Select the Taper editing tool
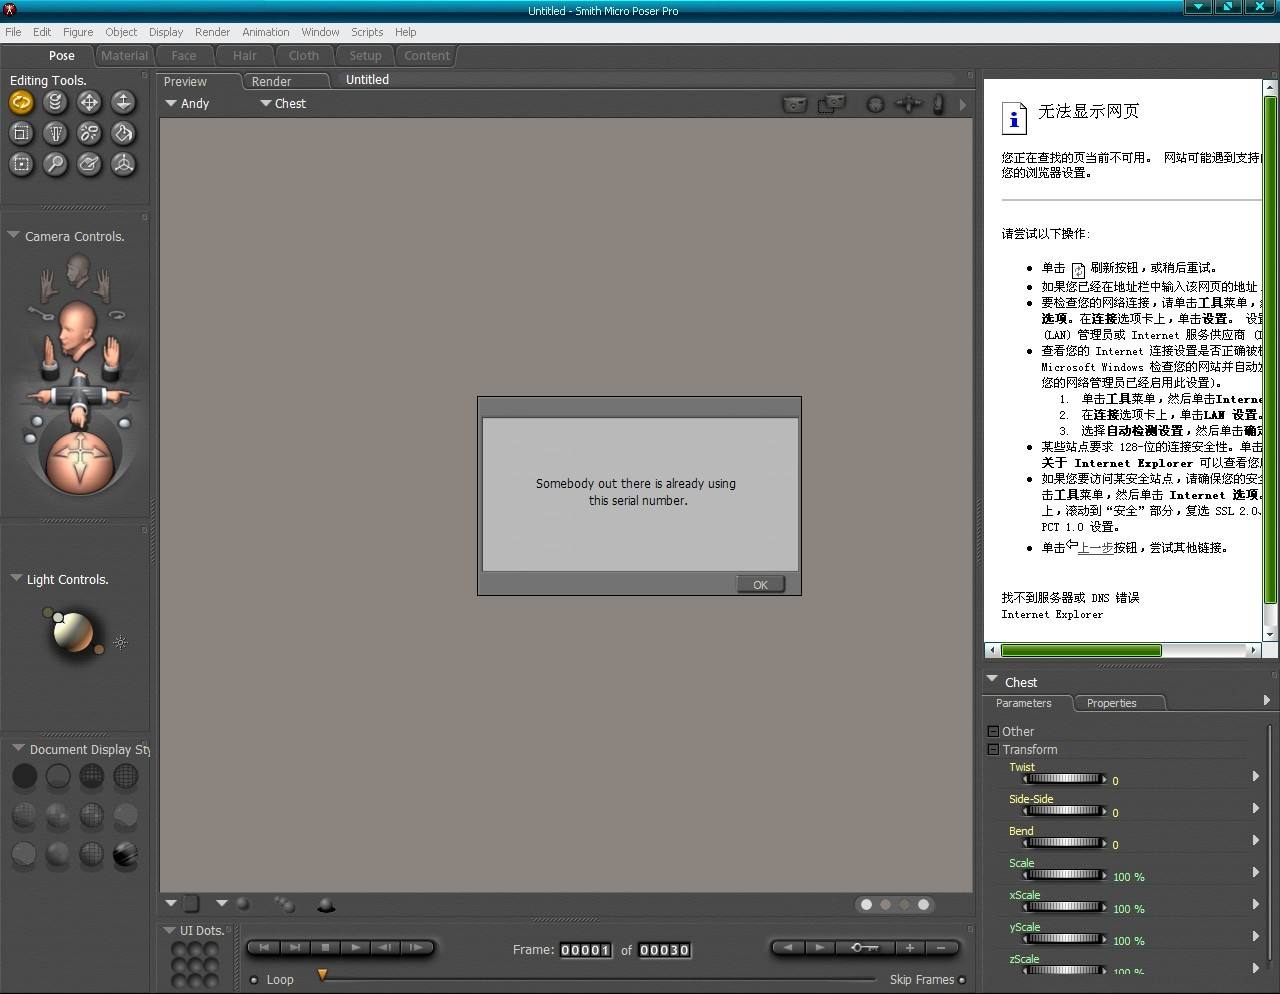Viewport: 1280px width, 994px height. pyautogui.click(x=55, y=133)
